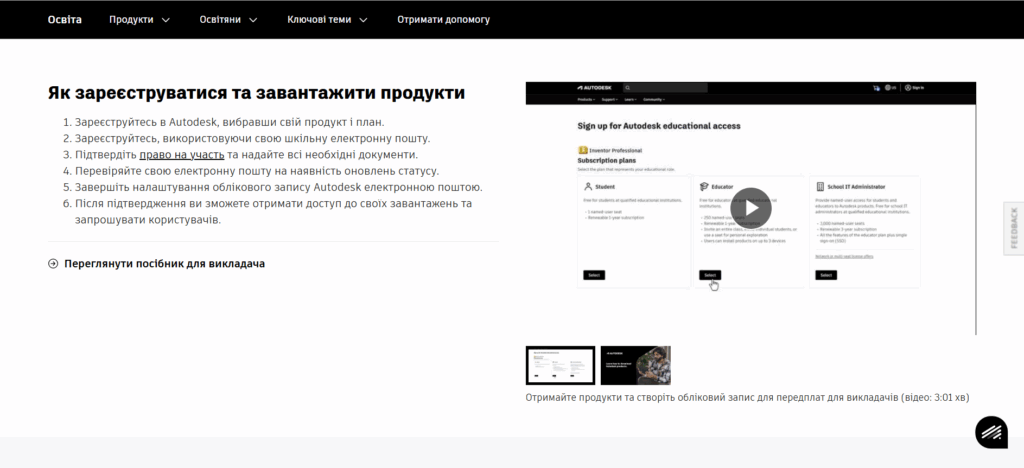Follow the право на участь link
The width and height of the screenshot is (1024, 468).
[x=181, y=155]
